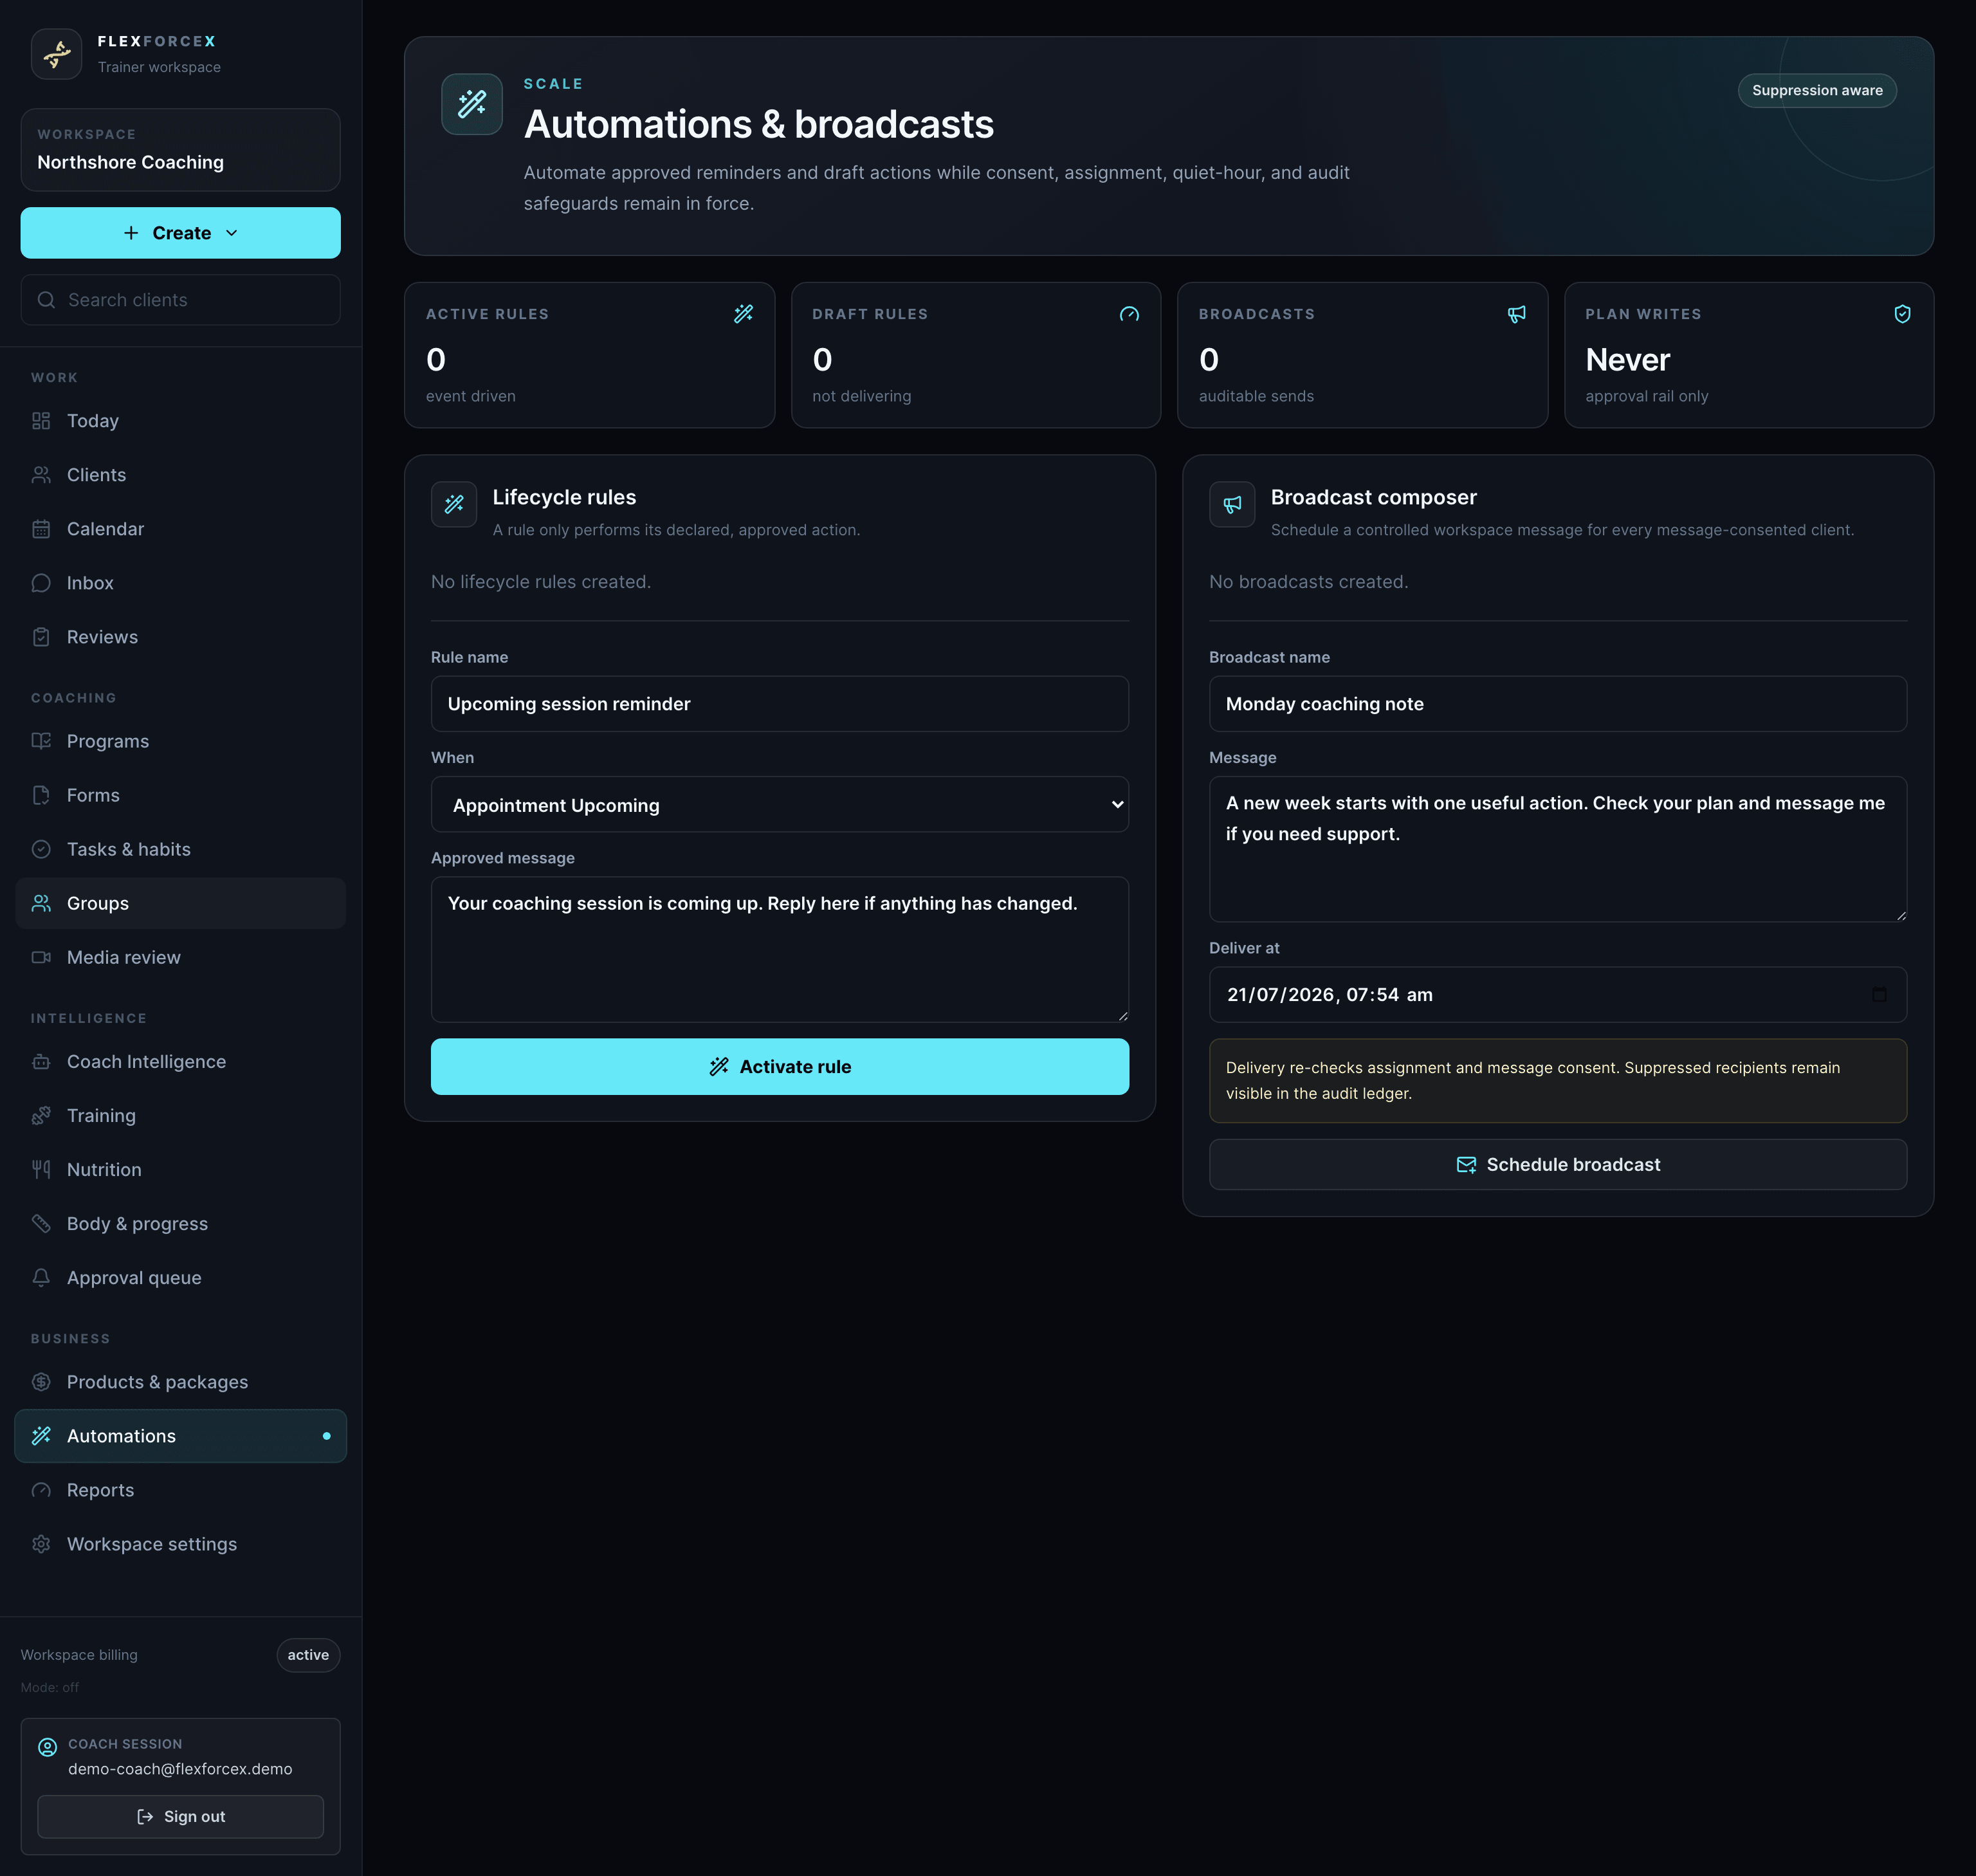Click the Forms document icon
This screenshot has height=1876, width=1976.
(41, 795)
